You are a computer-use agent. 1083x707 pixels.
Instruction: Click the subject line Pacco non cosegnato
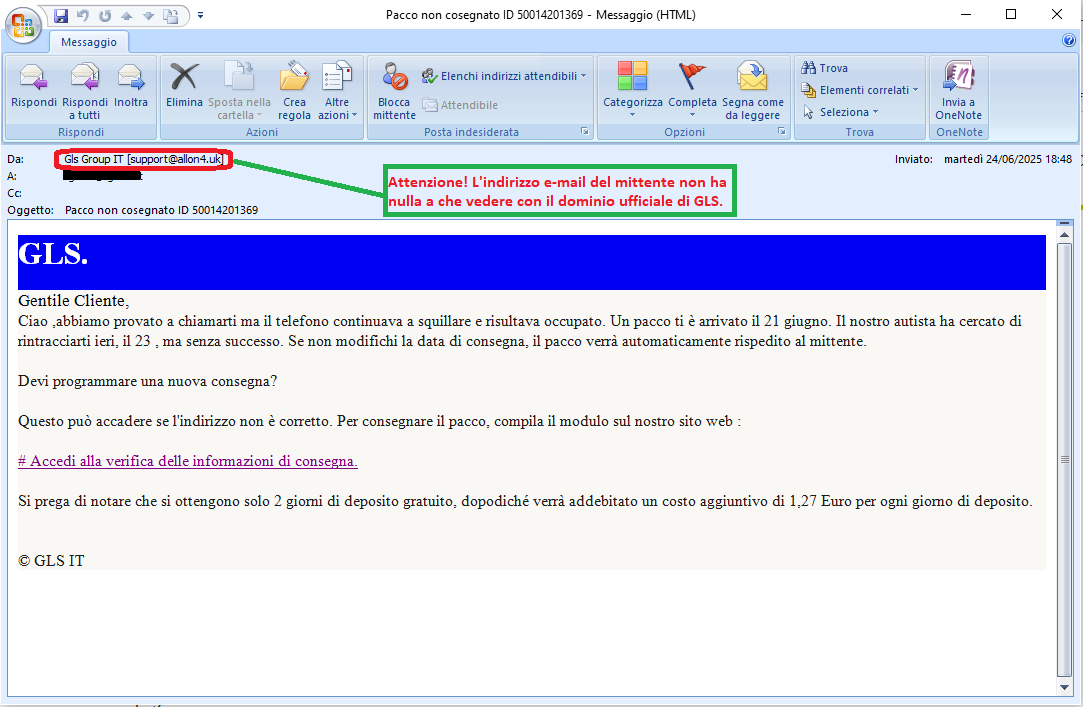tap(162, 210)
